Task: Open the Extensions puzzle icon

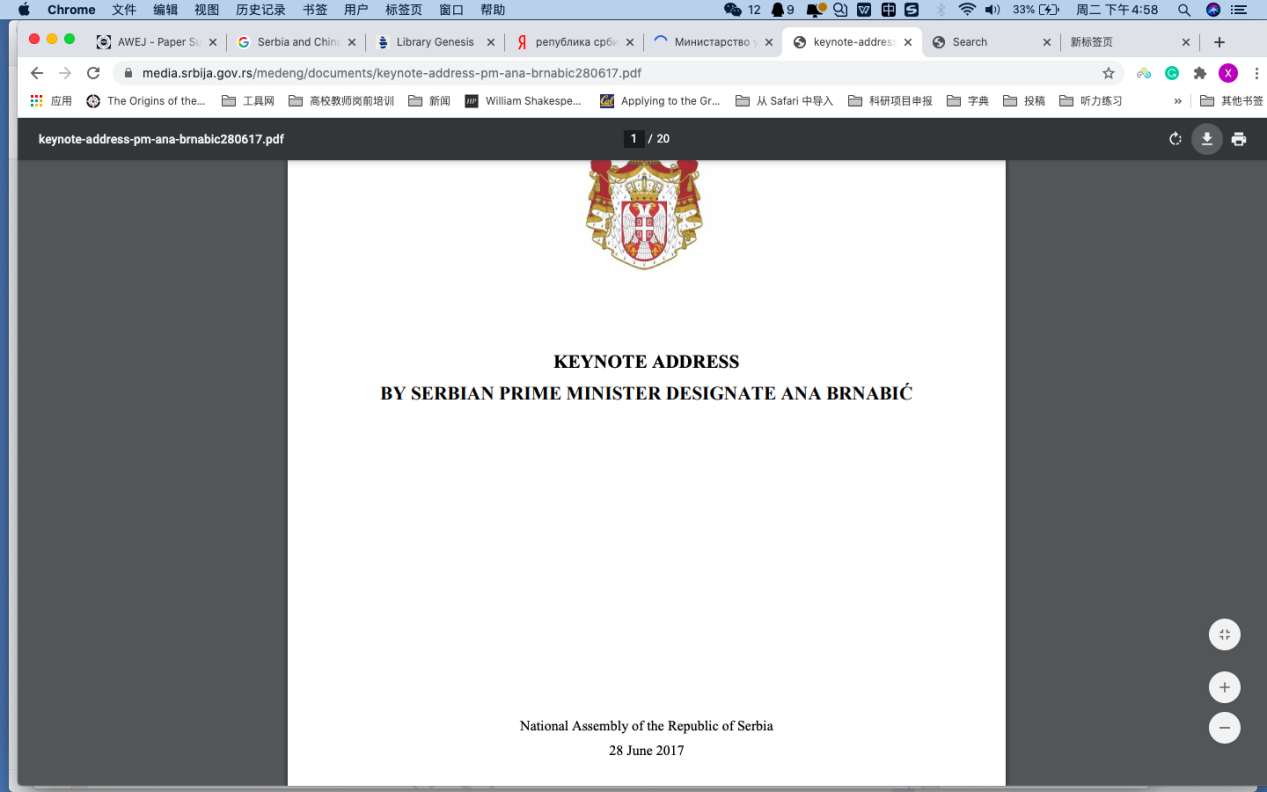Action: [1200, 73]
